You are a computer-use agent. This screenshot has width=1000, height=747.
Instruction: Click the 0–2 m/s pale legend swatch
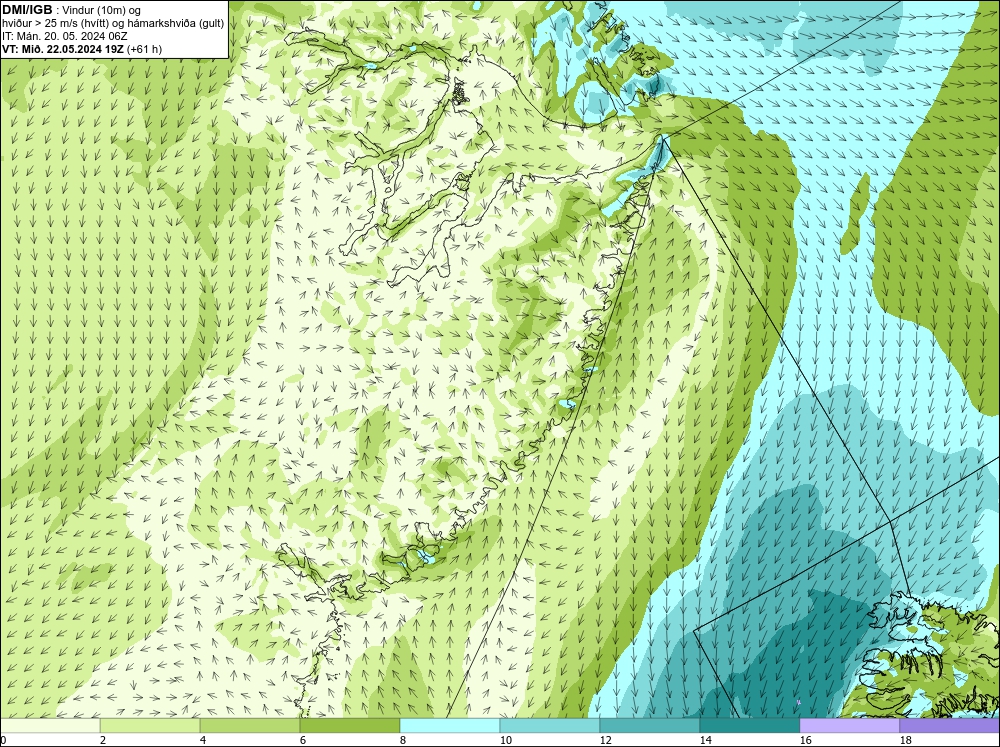click(50, 725)
